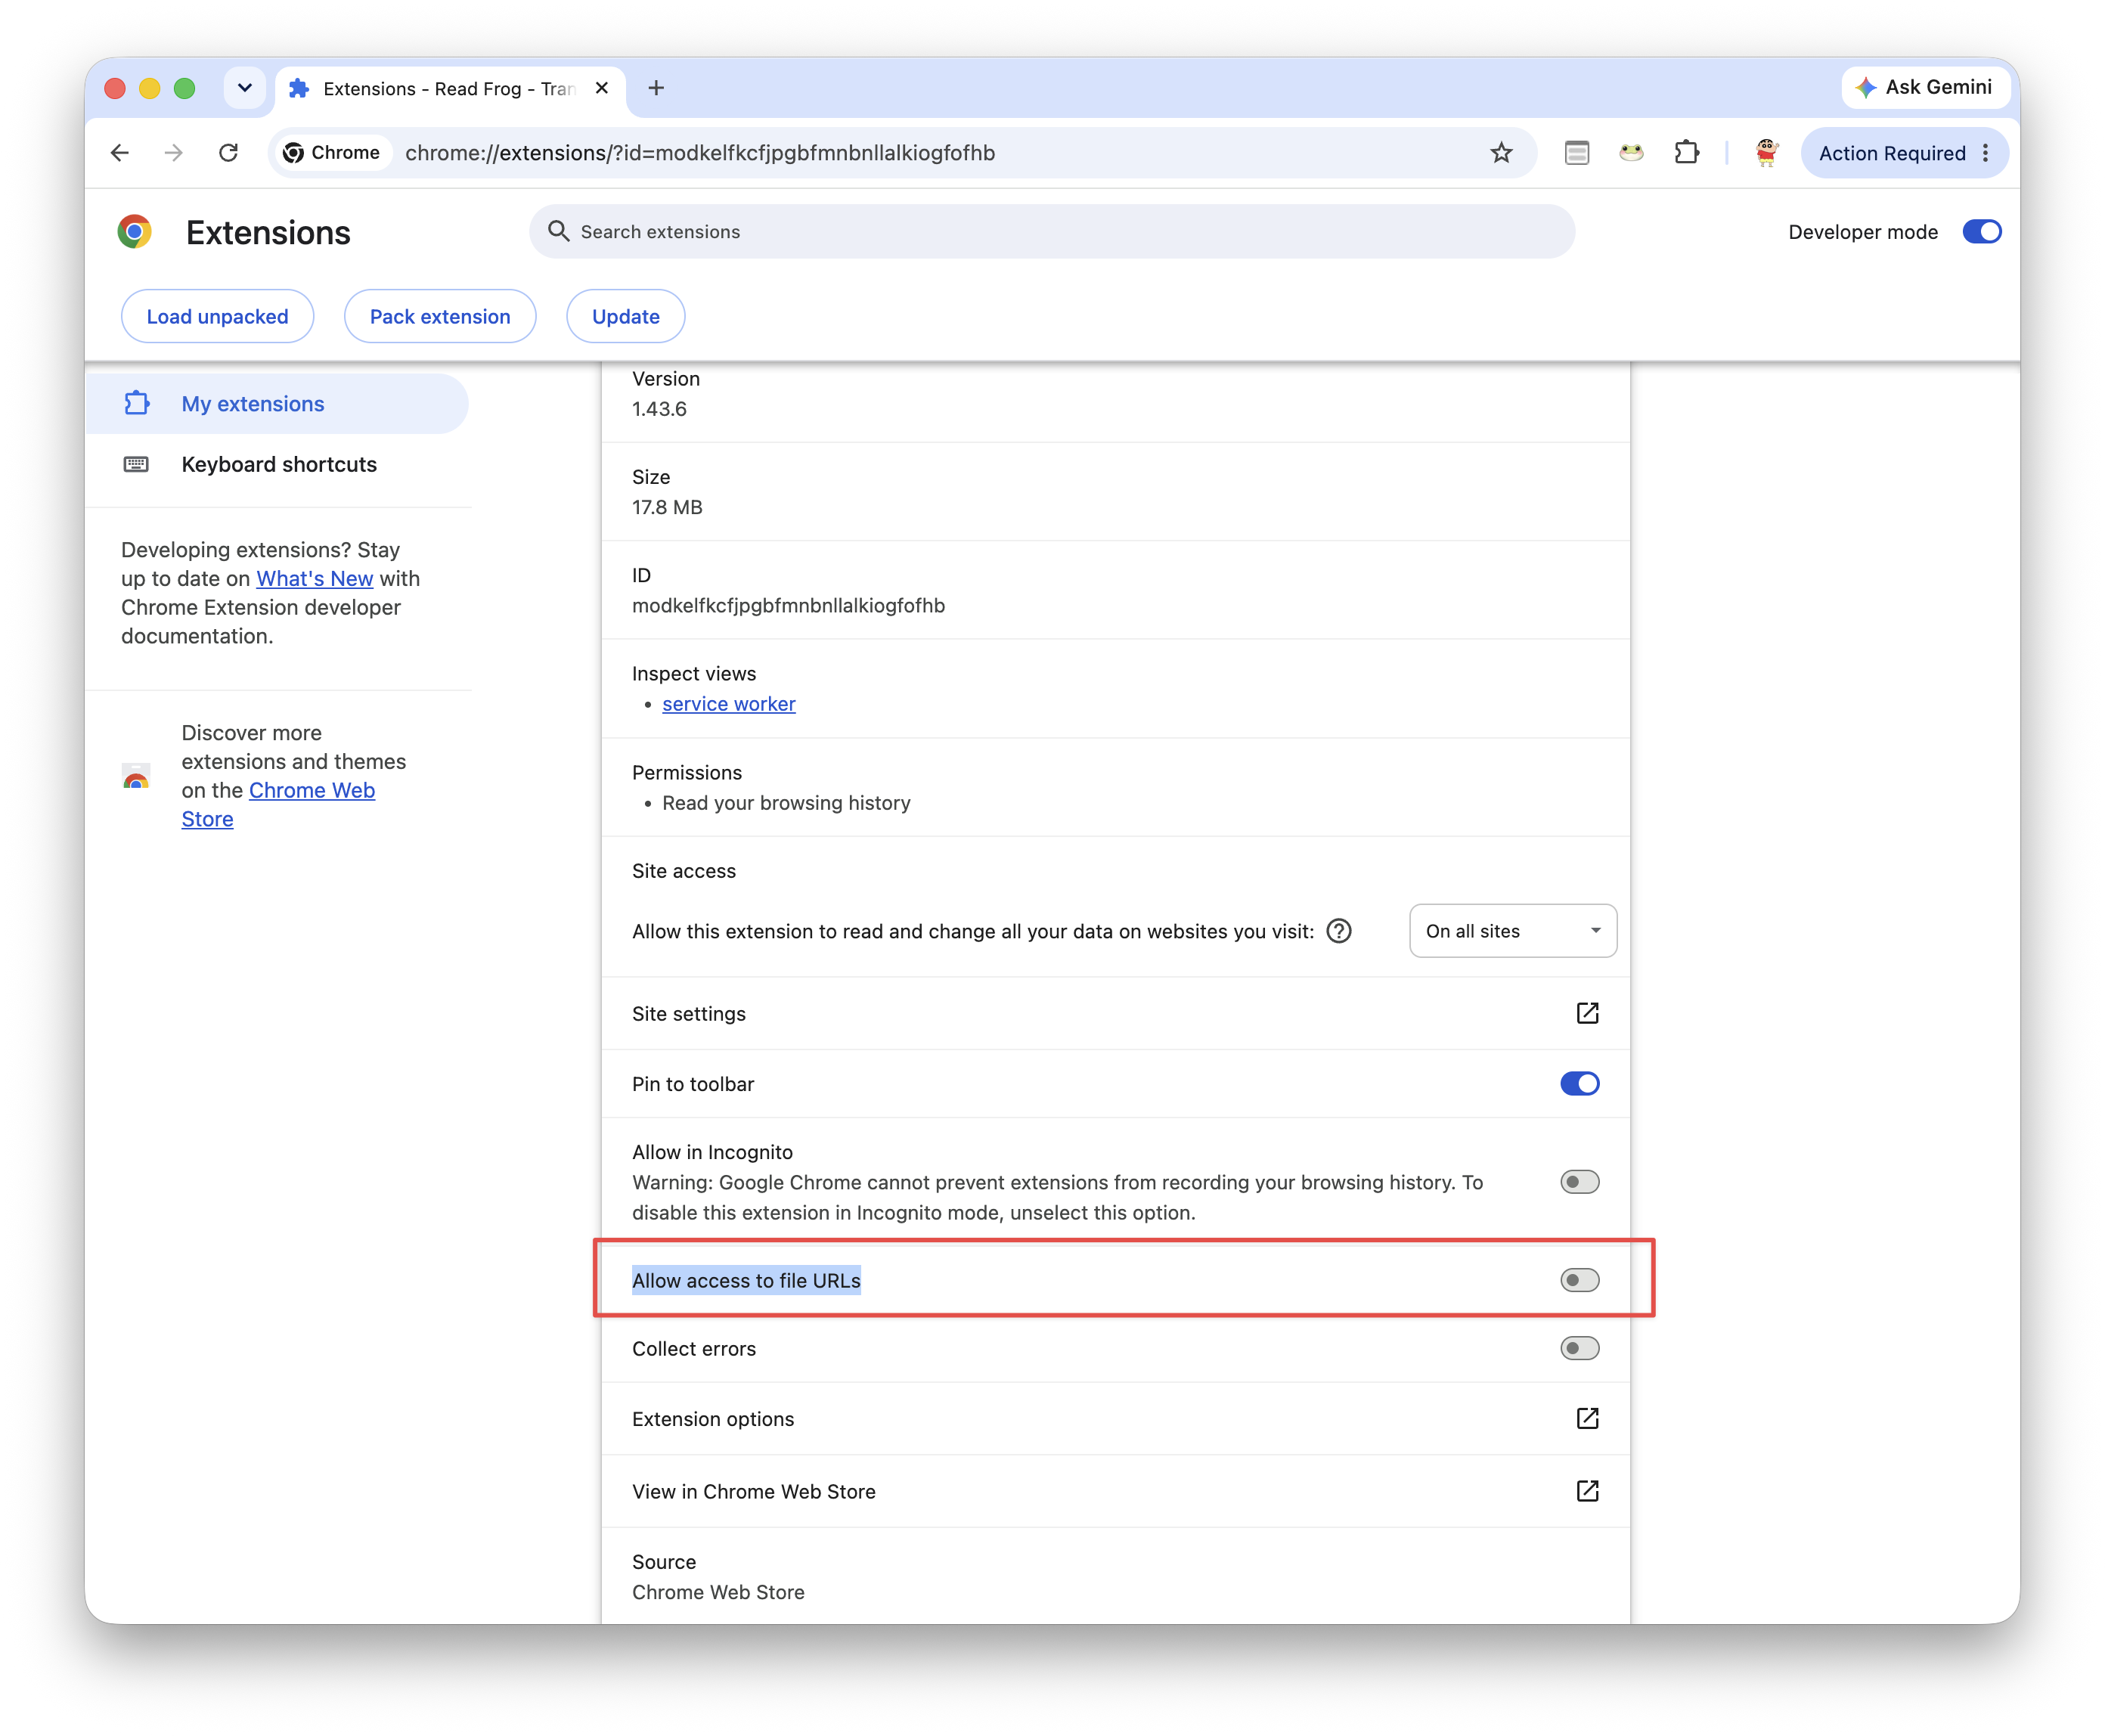Go back to the previous page
2105x1736 pixels.
[120, 152]
